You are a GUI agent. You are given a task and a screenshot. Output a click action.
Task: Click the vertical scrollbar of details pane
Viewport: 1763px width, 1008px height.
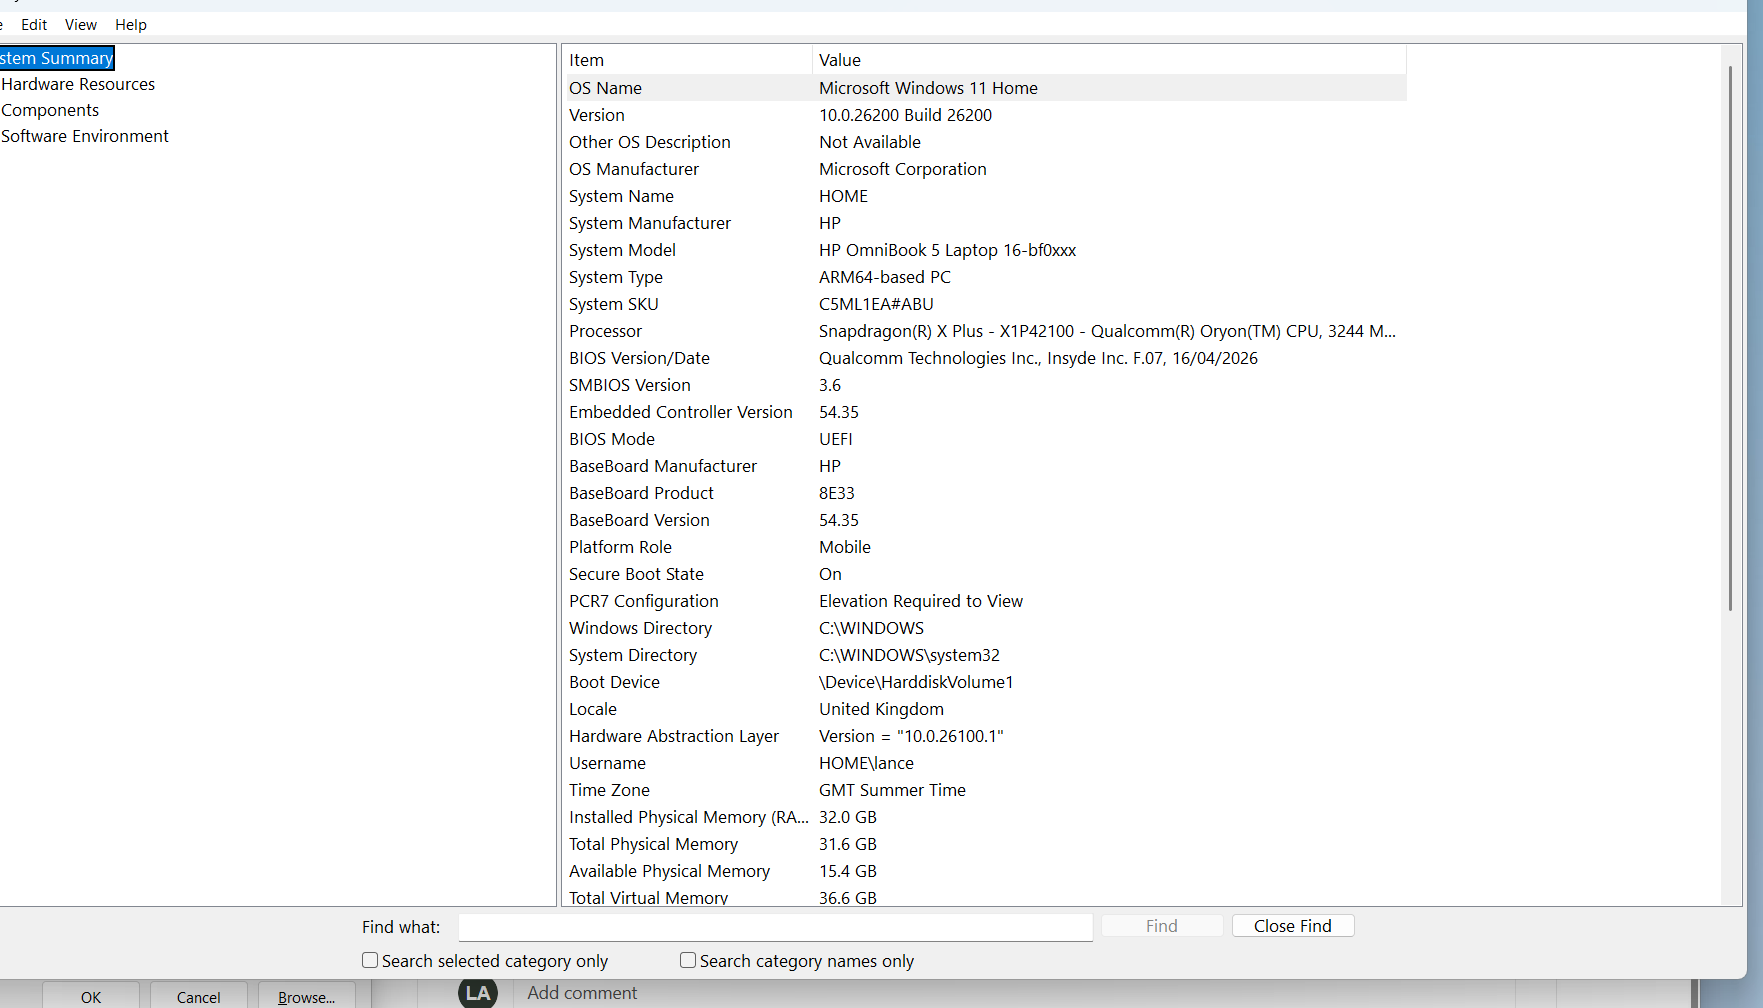coord(1730,340)
